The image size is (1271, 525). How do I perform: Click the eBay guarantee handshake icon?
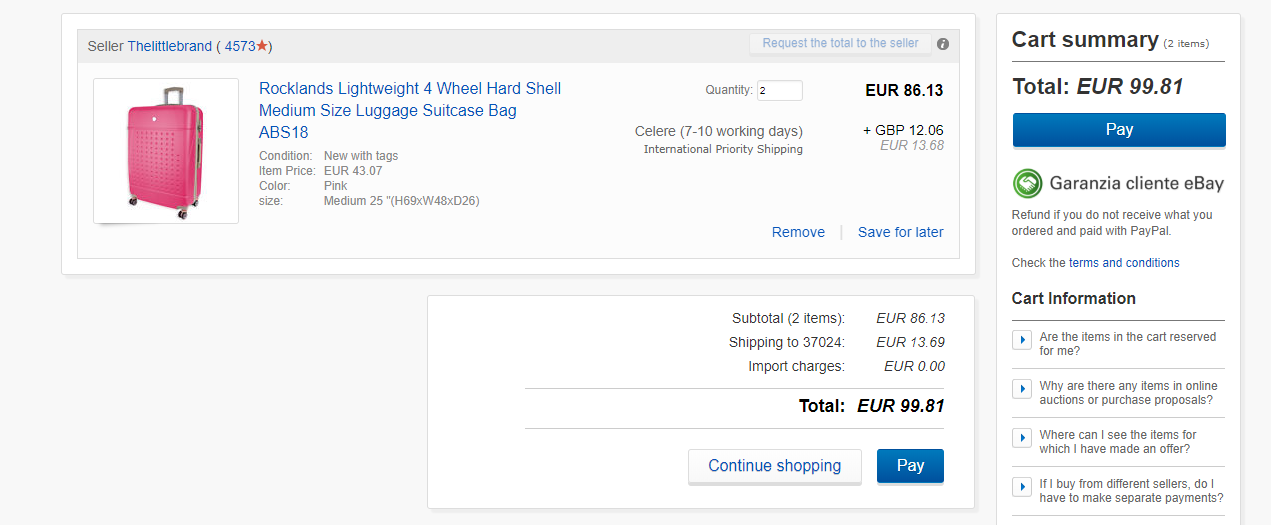pyautogui.click(x=1027, y=183)
